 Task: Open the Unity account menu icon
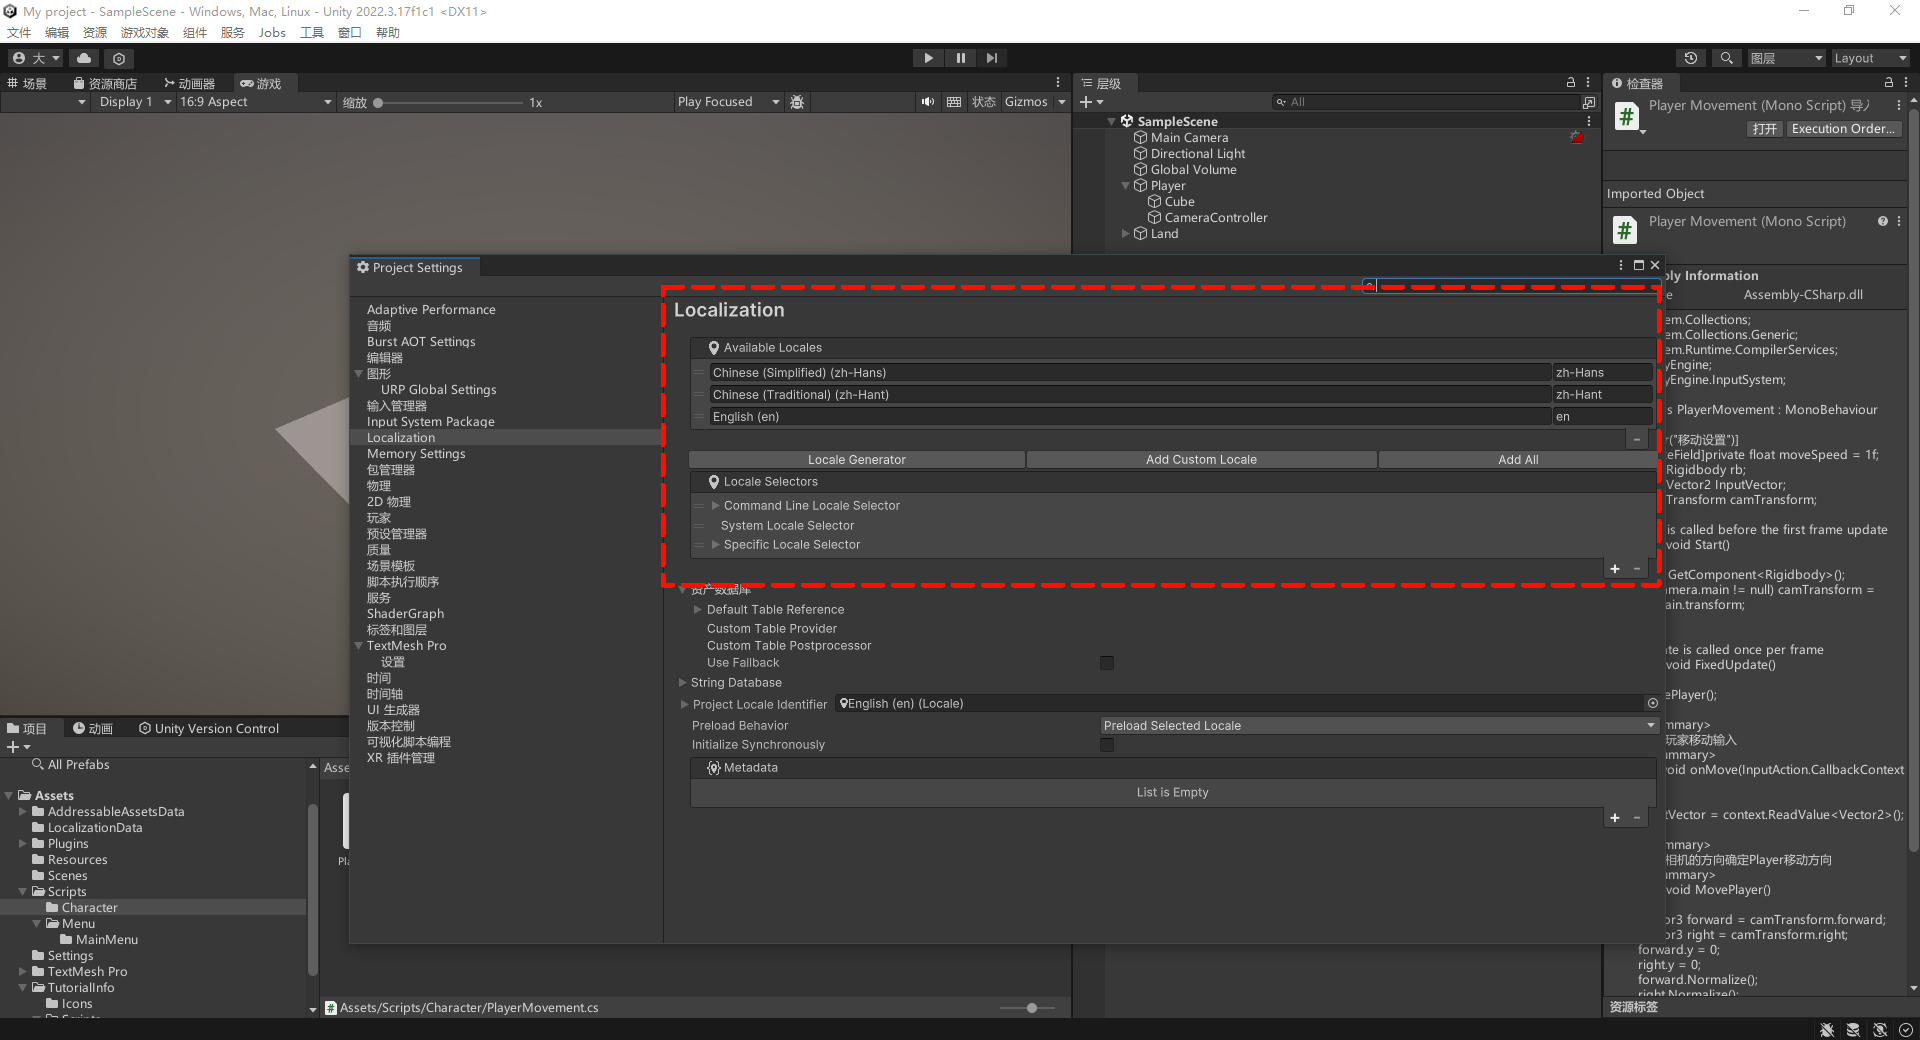click(35, 58)
